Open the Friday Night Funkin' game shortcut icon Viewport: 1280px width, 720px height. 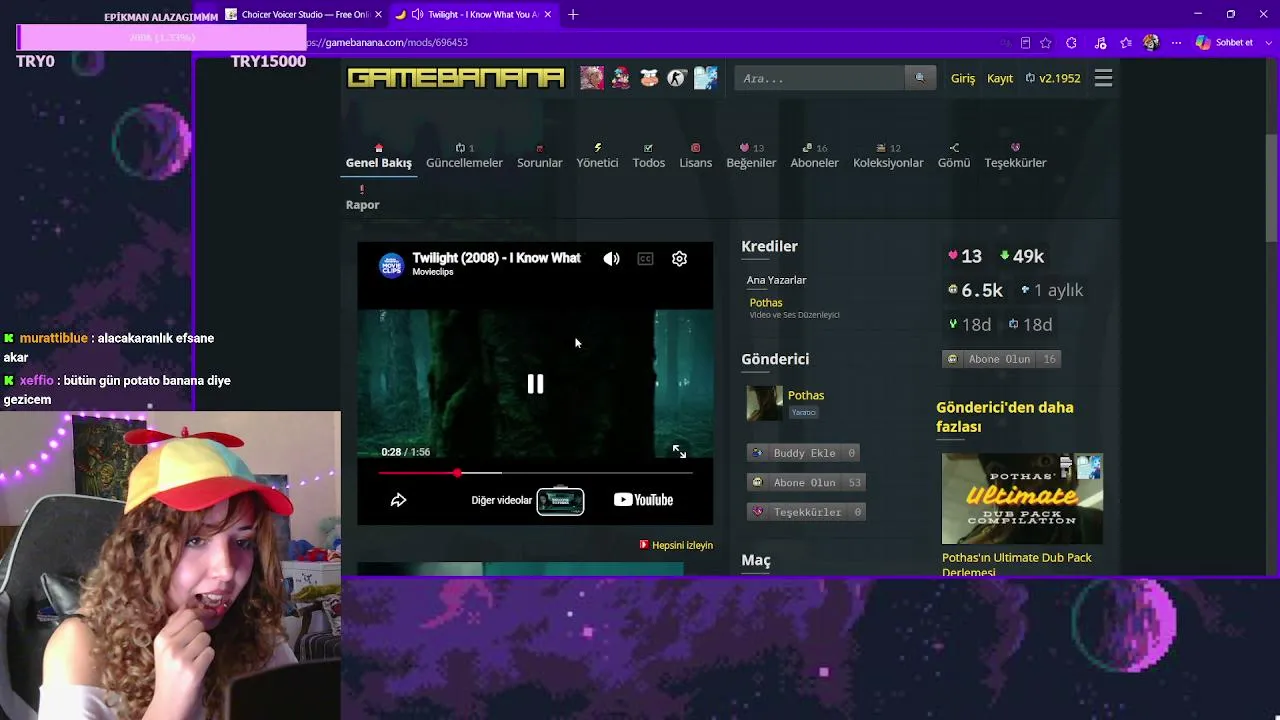[621, 78]
